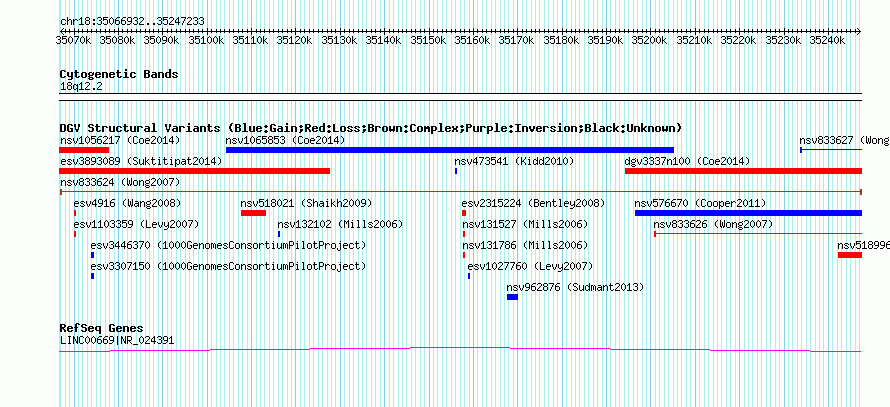Click the nsv1056217 (Coe2014) red loss bar
This screenshot has height=407, width=890.
(x=84, y=150)
